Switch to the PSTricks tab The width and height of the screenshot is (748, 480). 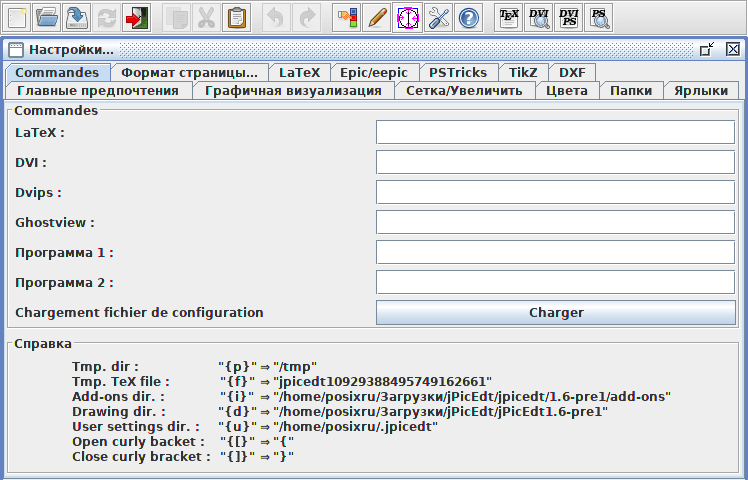click(x=458, y=73)
